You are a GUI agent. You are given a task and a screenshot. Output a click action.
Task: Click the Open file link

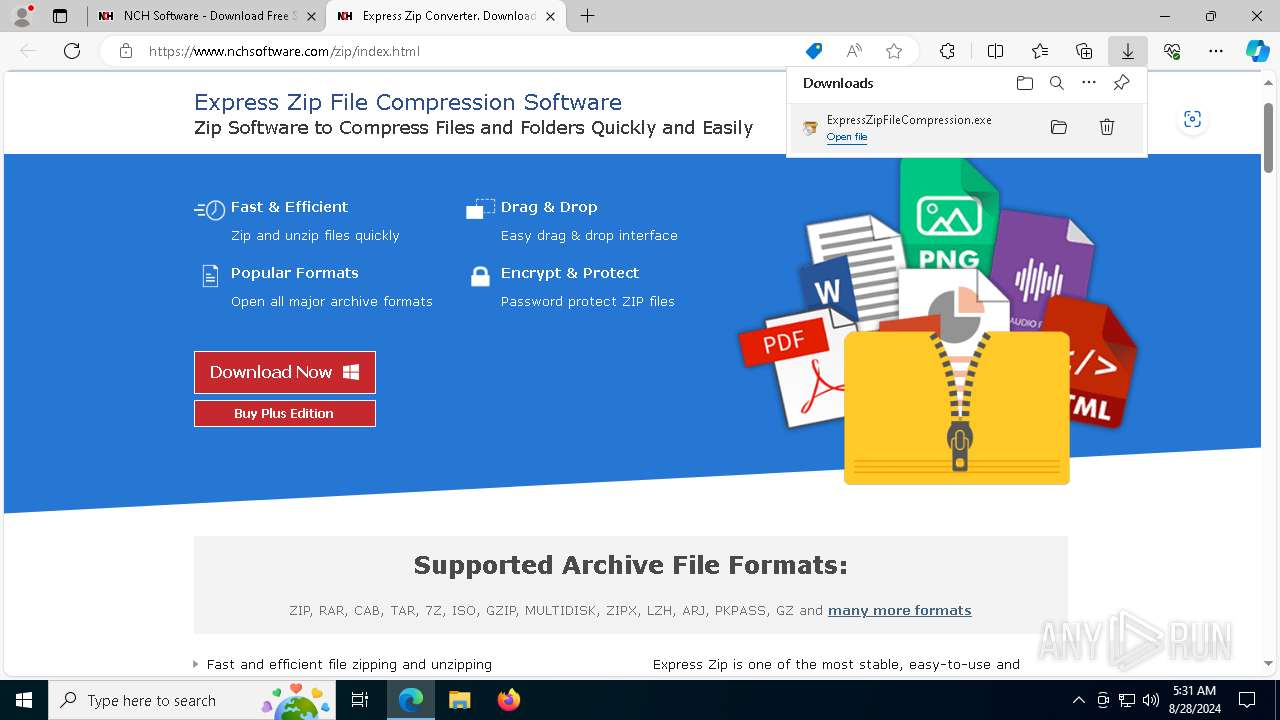847,137
